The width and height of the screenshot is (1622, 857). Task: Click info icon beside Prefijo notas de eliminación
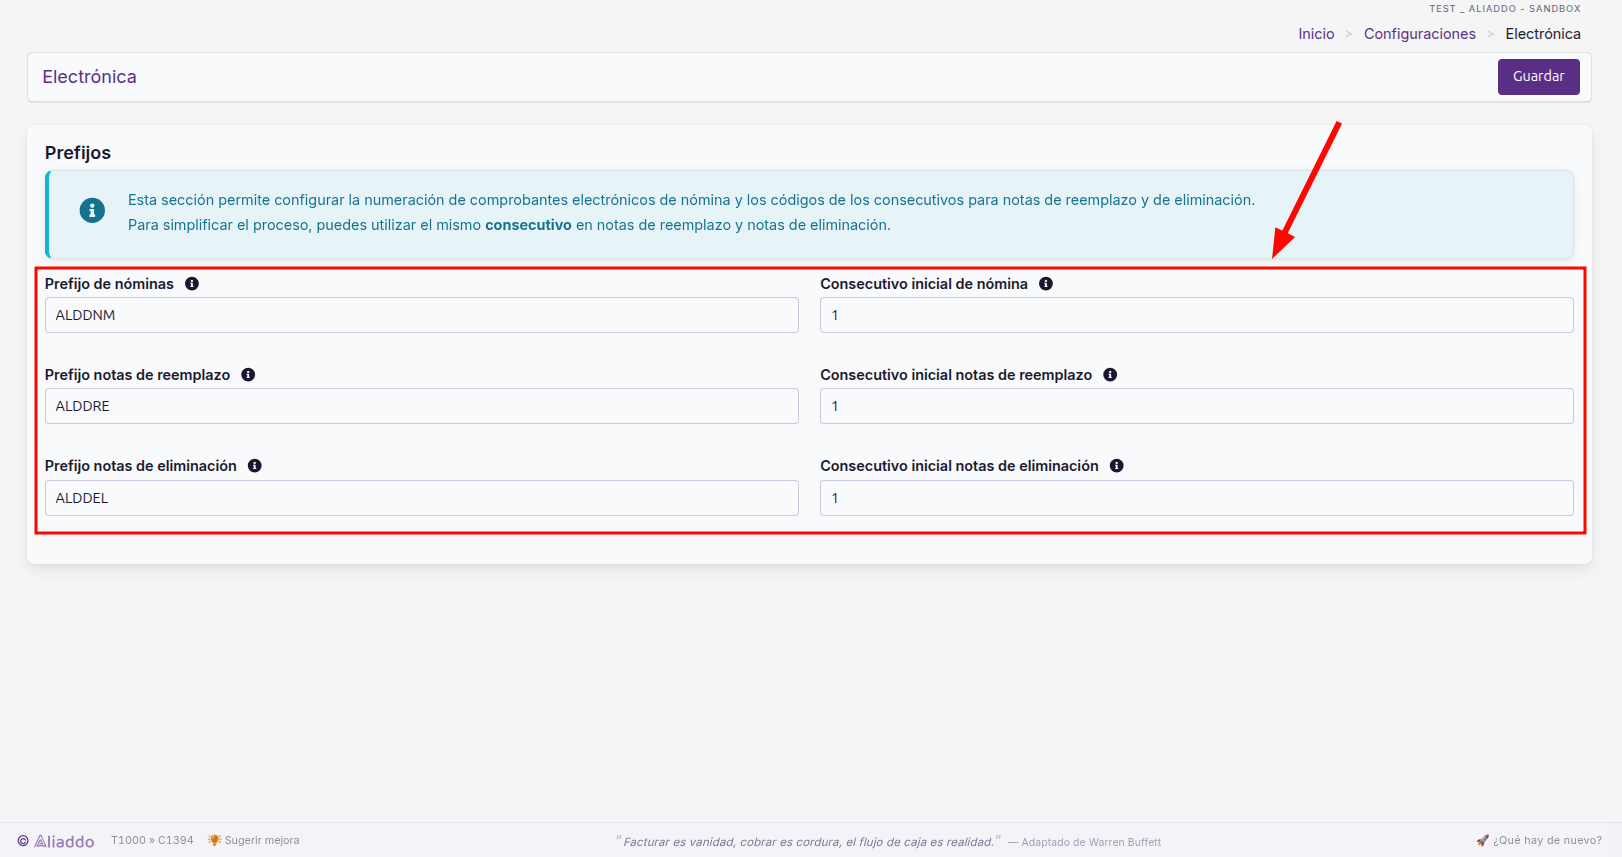[x=255, y=466]
